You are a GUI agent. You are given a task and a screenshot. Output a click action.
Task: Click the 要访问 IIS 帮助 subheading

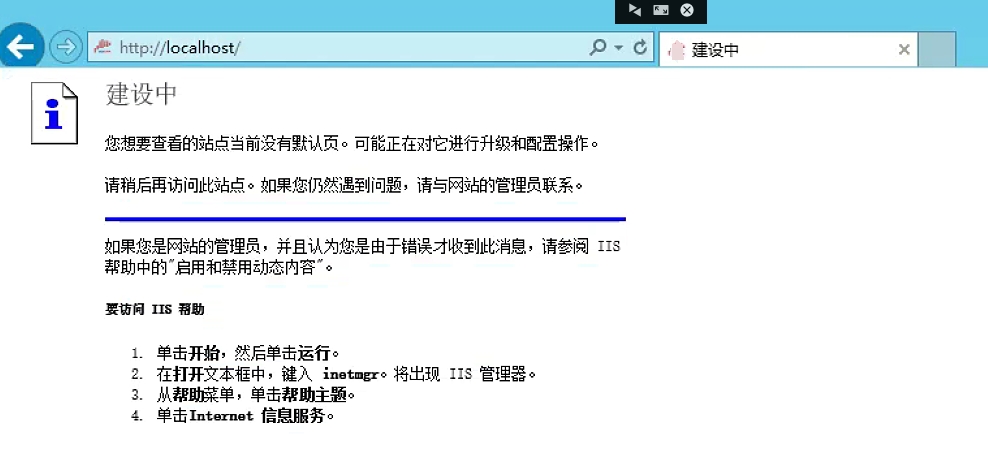(155, 309)
